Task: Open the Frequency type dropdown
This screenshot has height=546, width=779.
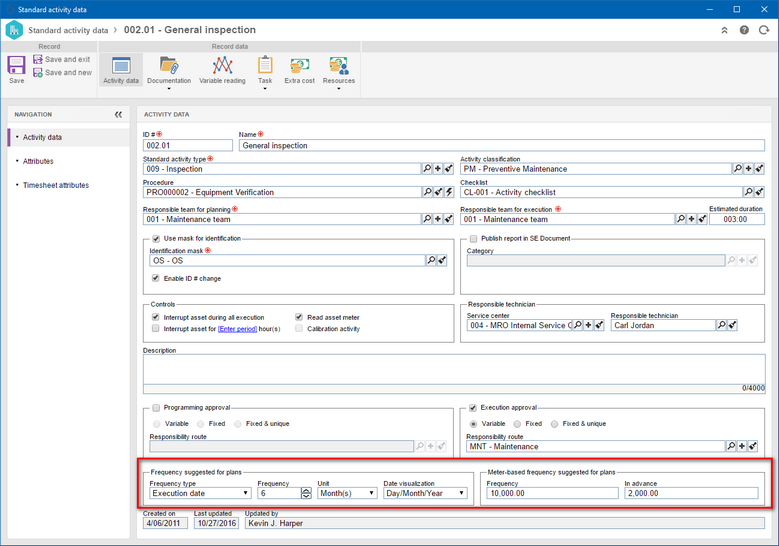Action: coord(200,493)
